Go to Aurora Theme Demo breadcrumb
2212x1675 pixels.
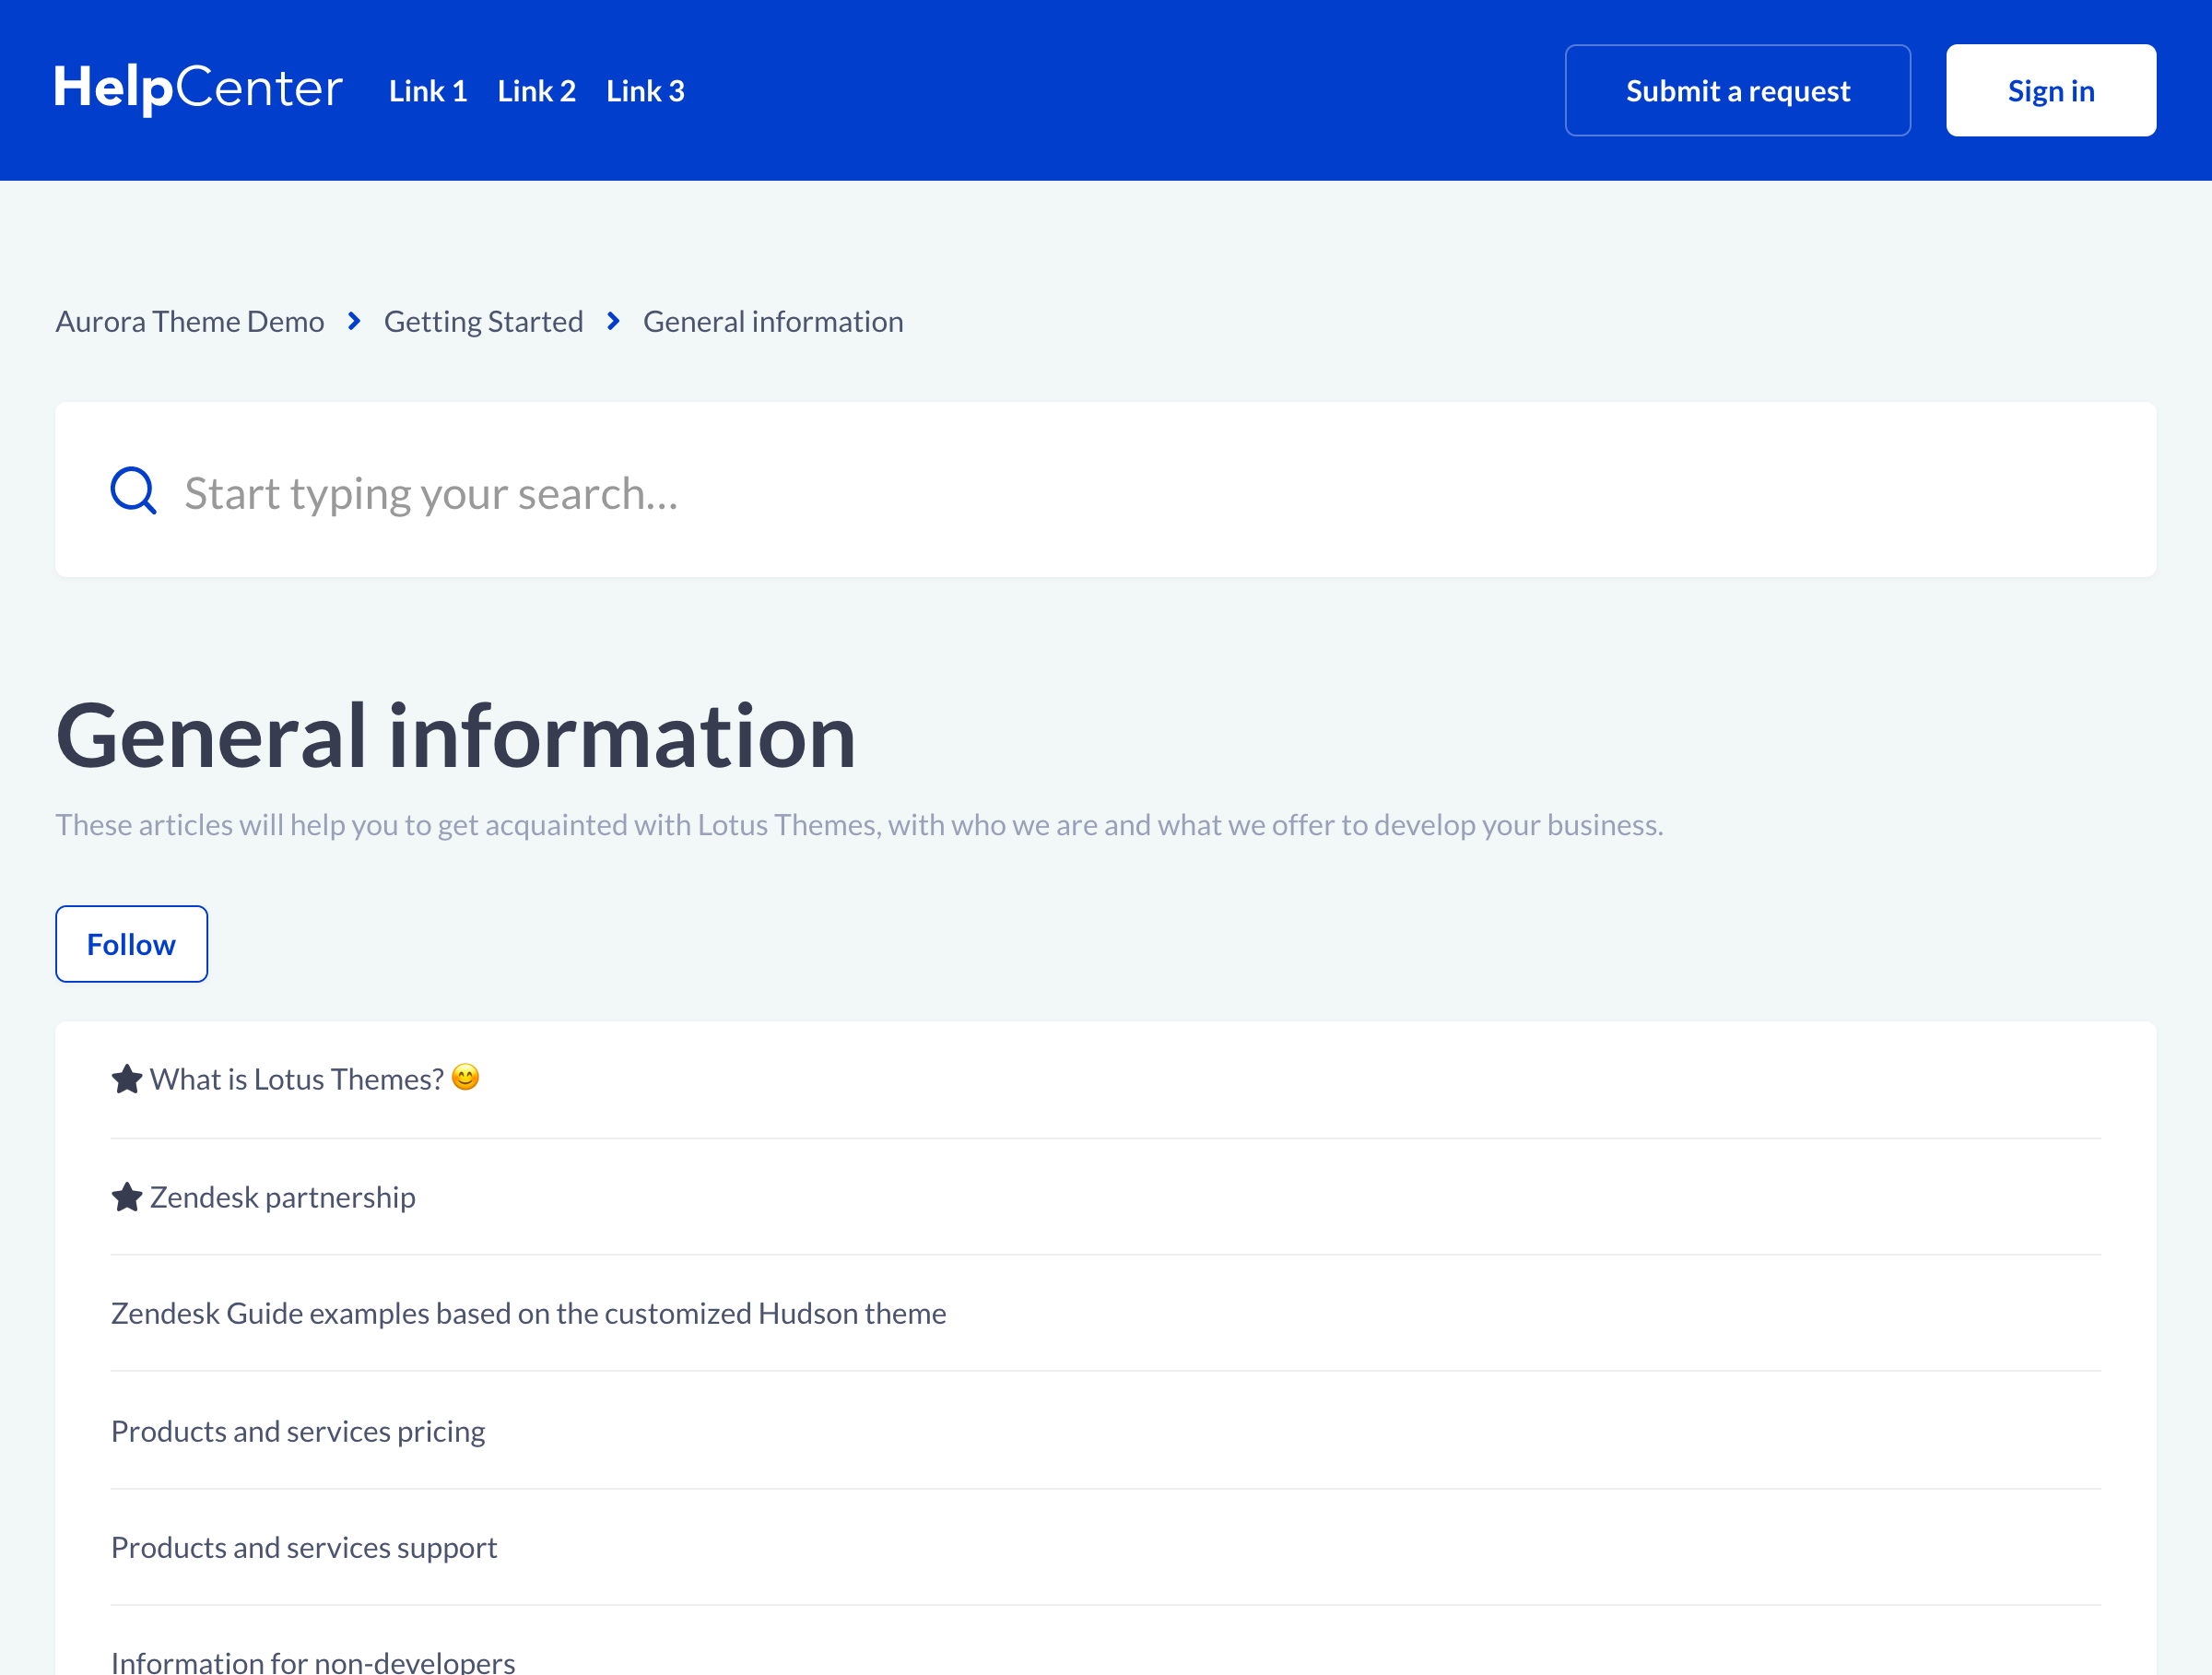click(x=190, y=321)
